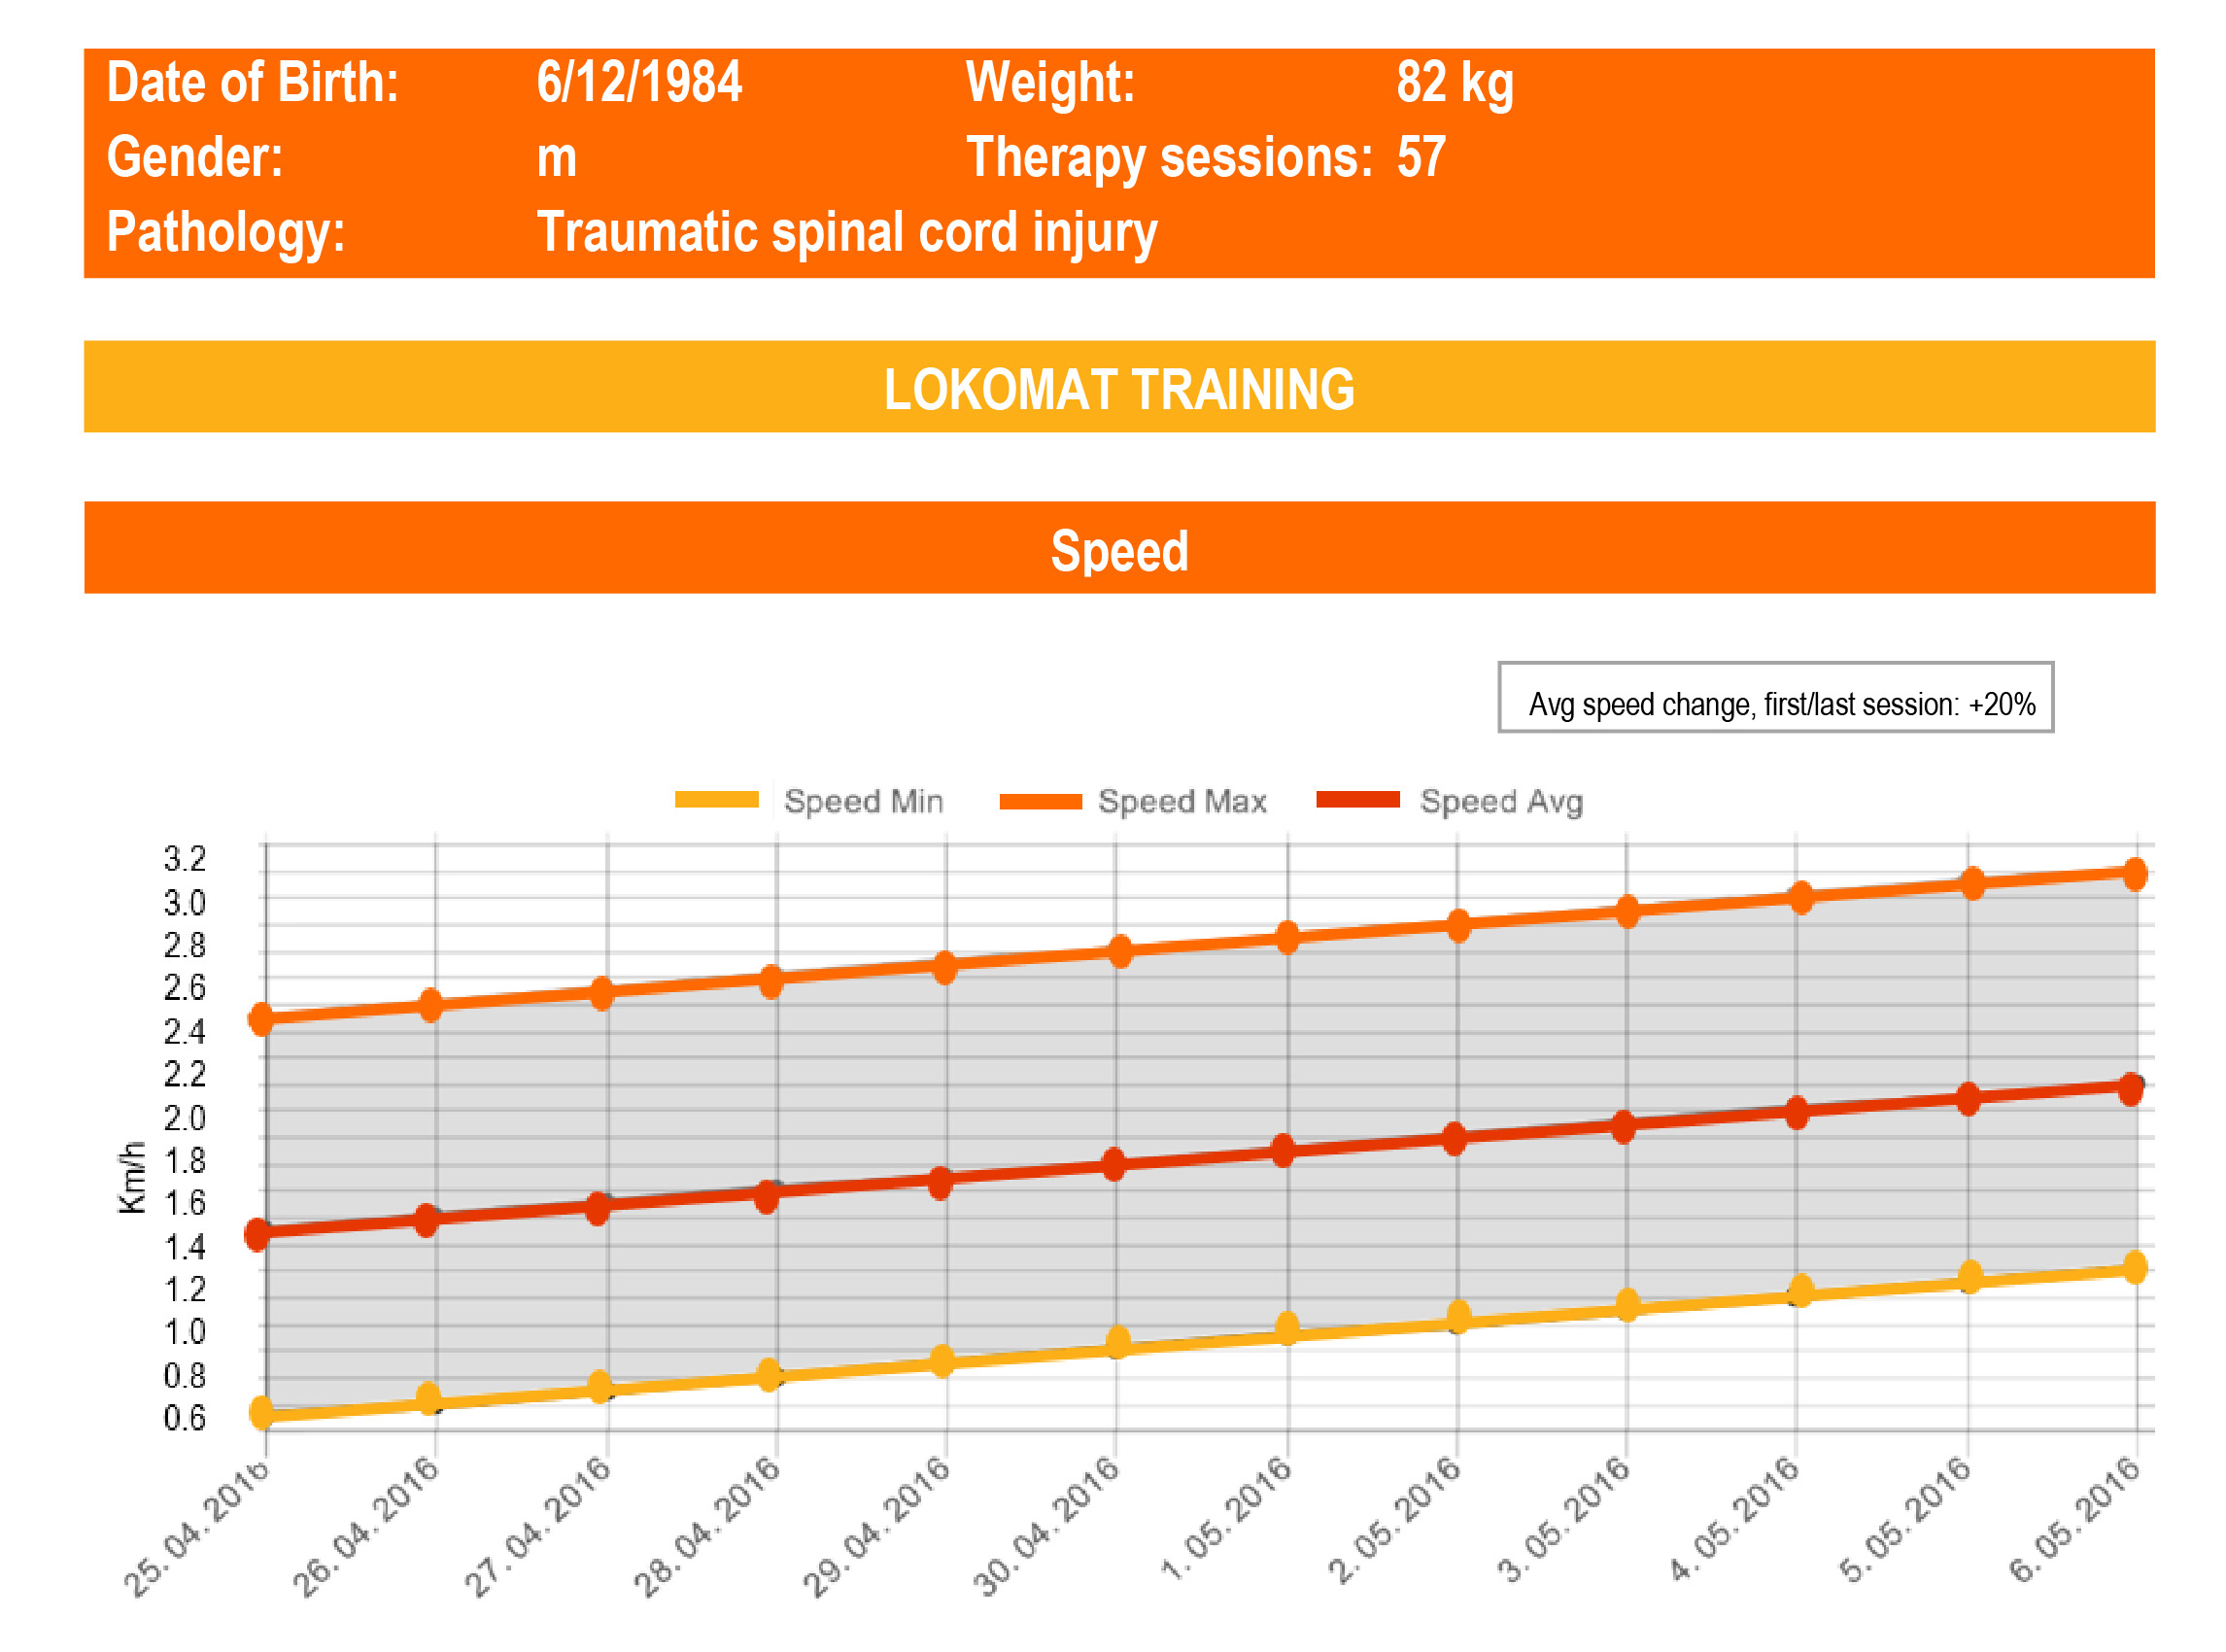Click the Km/h y-axis title

132,1177
